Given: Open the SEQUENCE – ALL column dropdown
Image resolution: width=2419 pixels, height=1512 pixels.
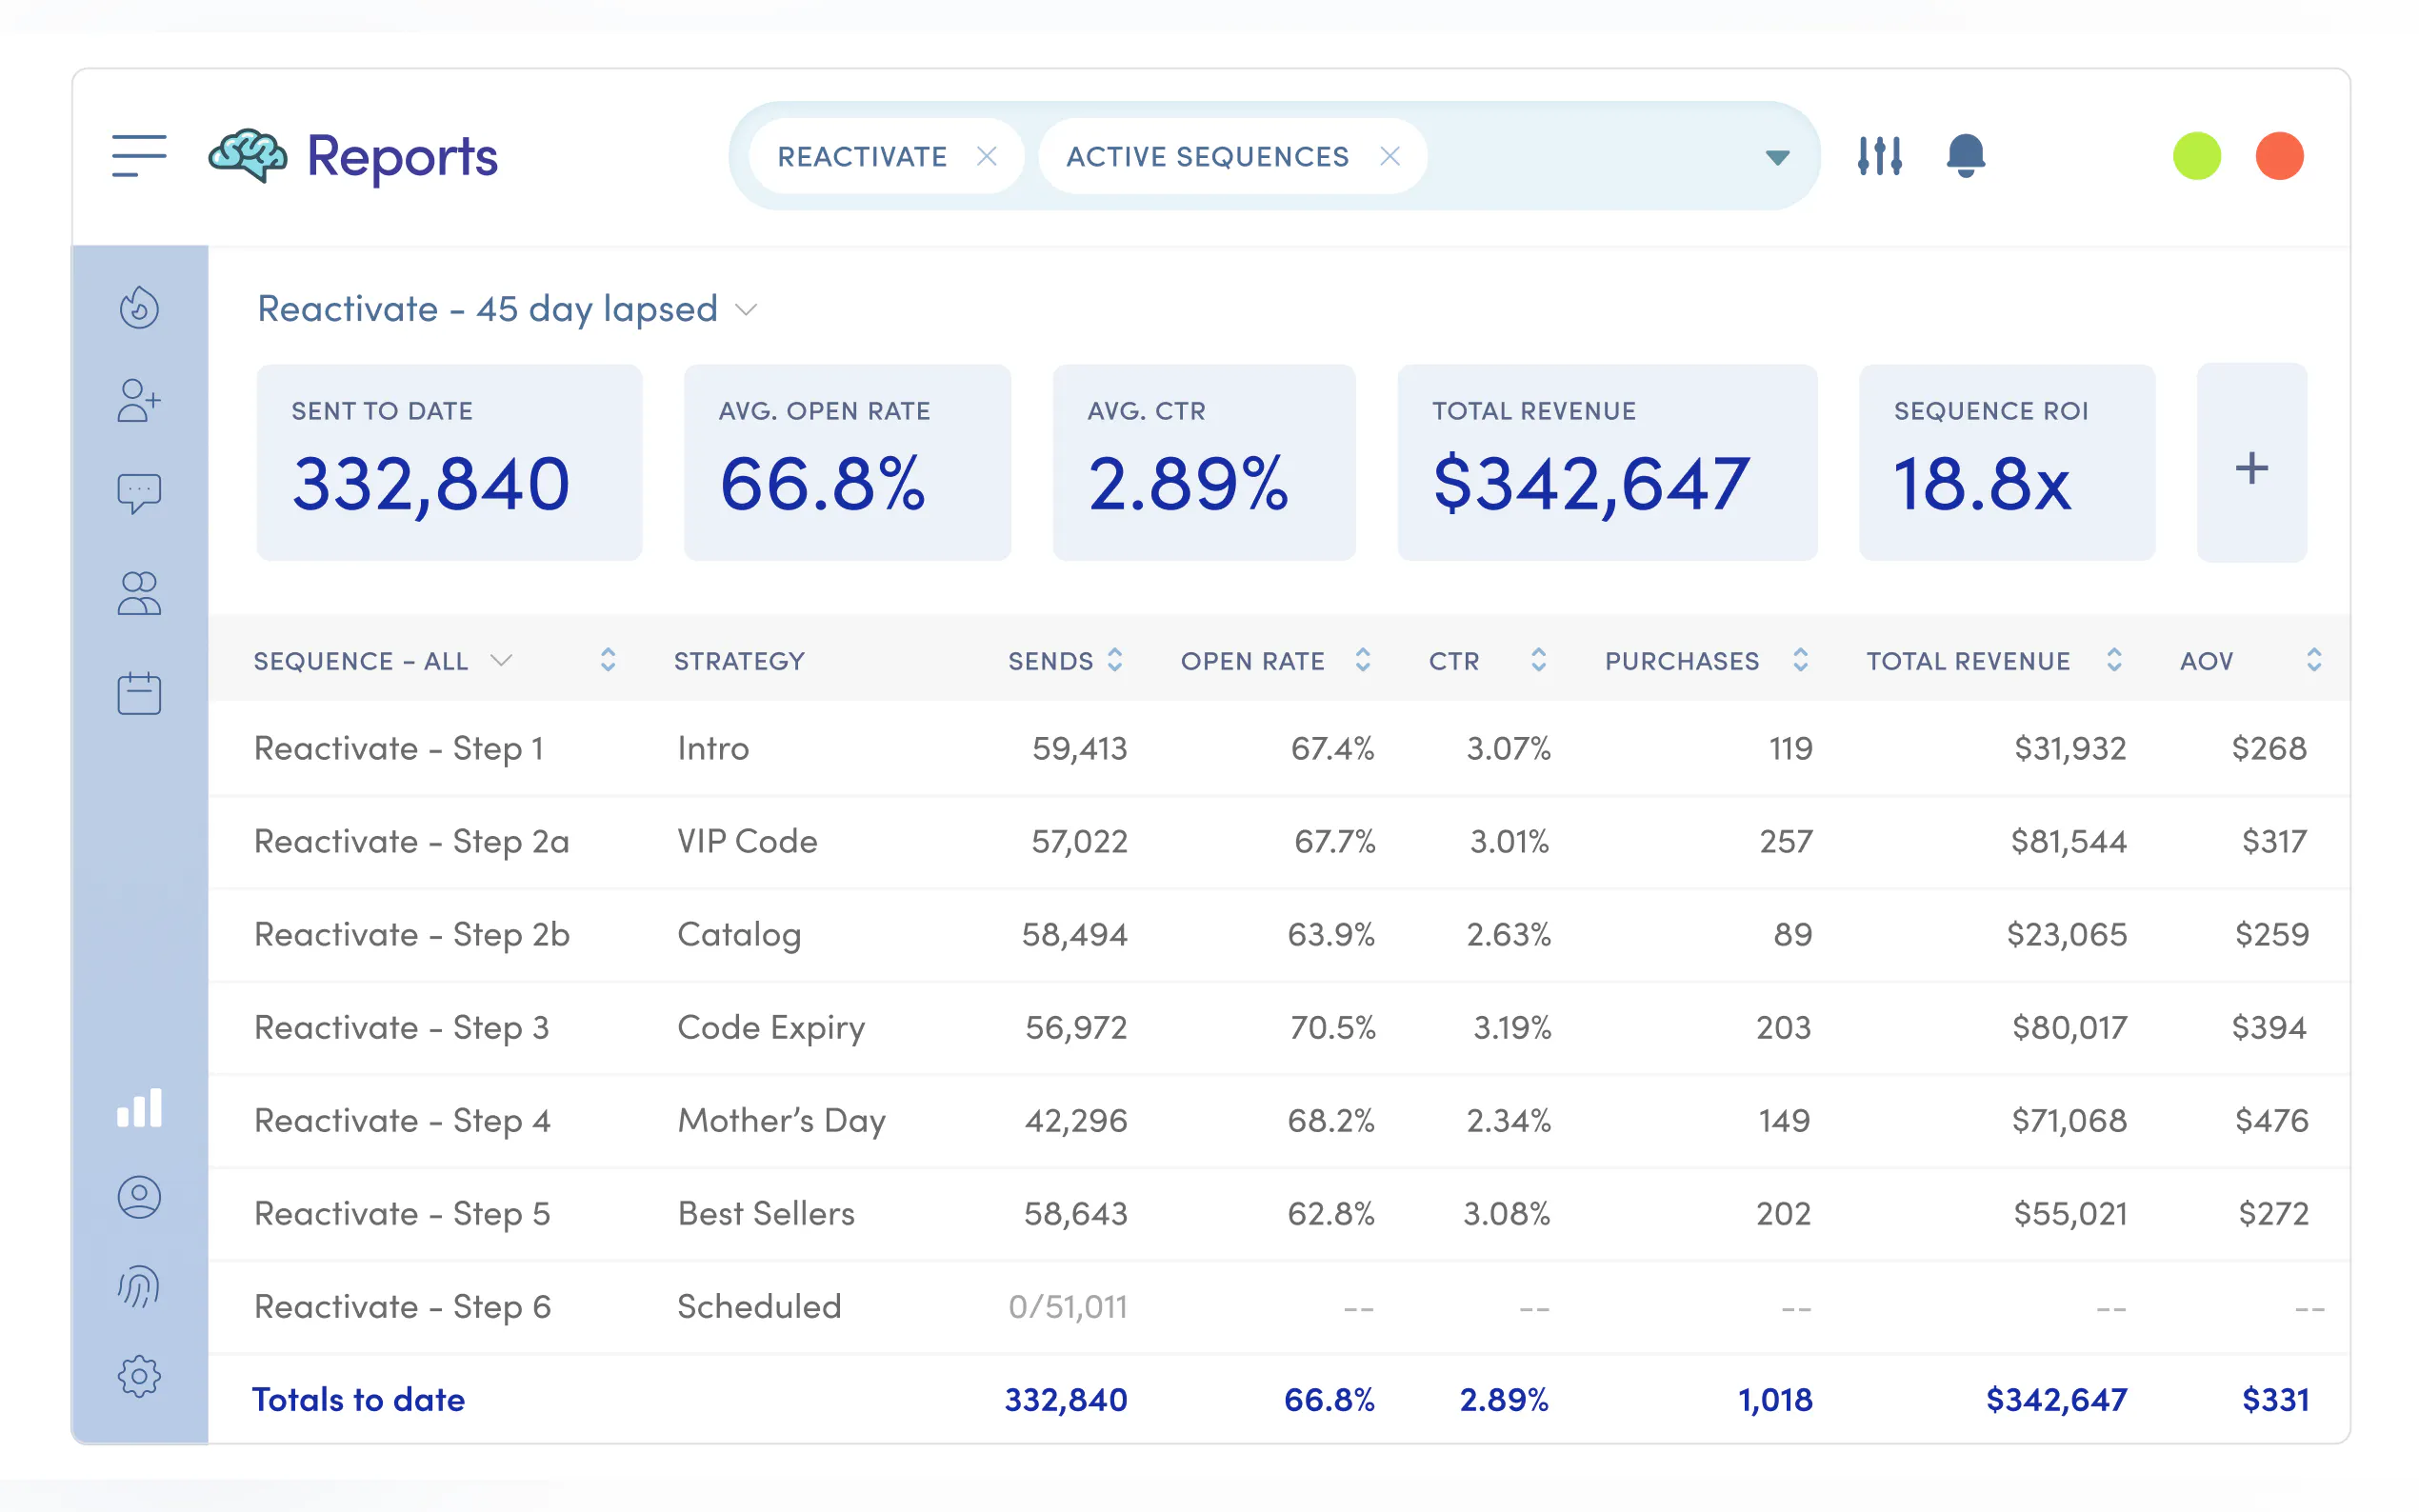Looking at the screenshot, I should coord(502,660).
